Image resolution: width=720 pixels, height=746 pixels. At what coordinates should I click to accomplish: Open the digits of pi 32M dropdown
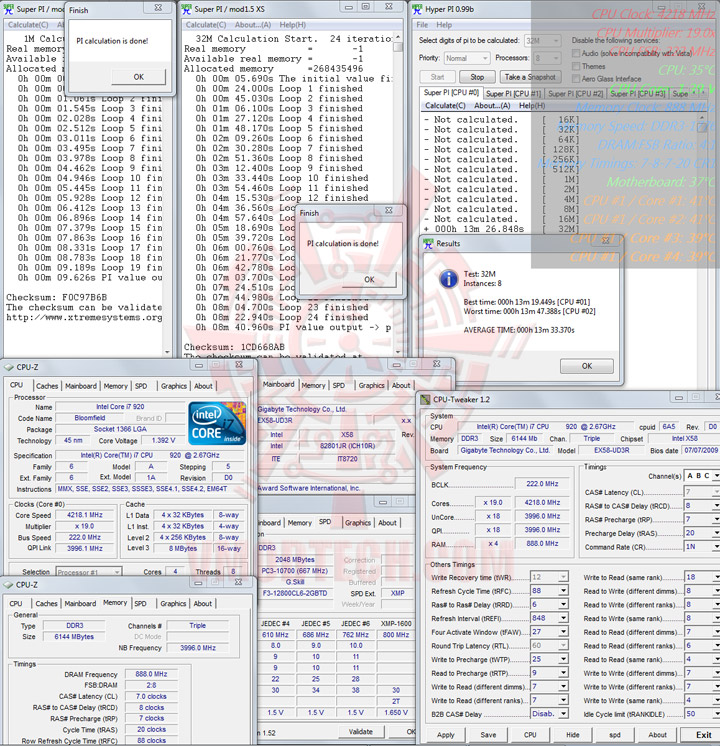543,41
